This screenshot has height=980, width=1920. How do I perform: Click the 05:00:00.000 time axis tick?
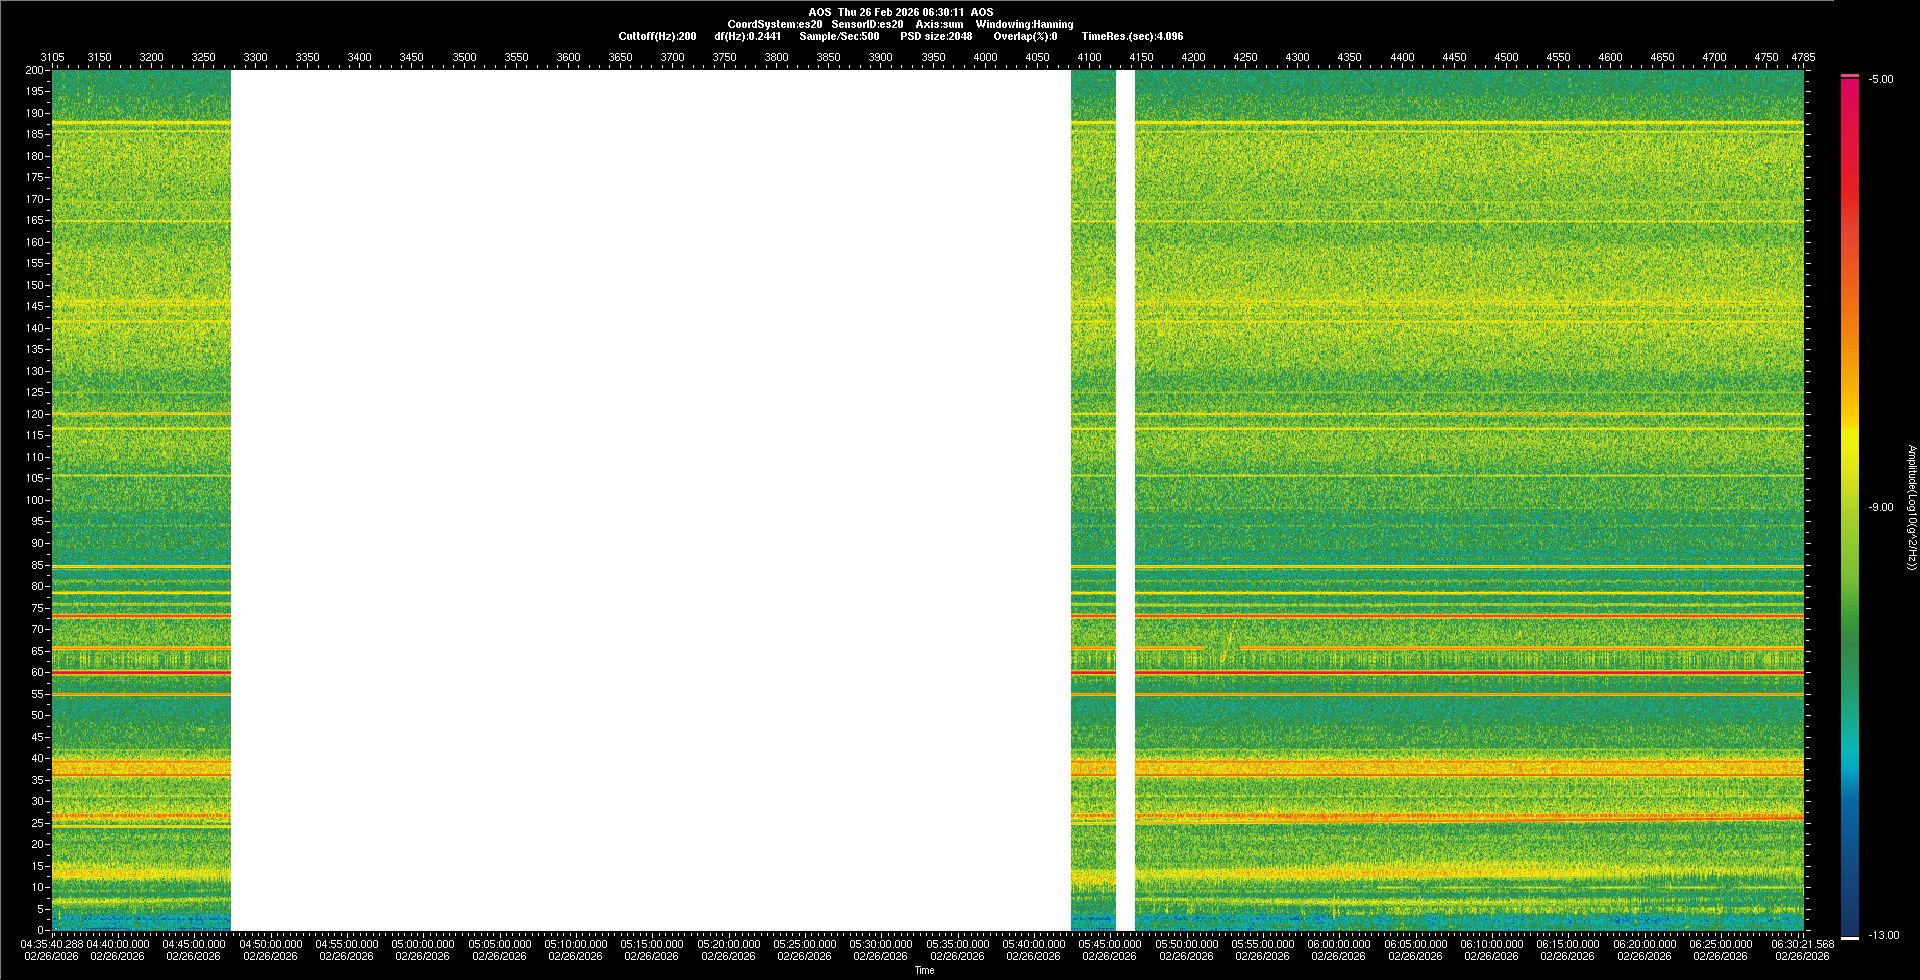422,944
